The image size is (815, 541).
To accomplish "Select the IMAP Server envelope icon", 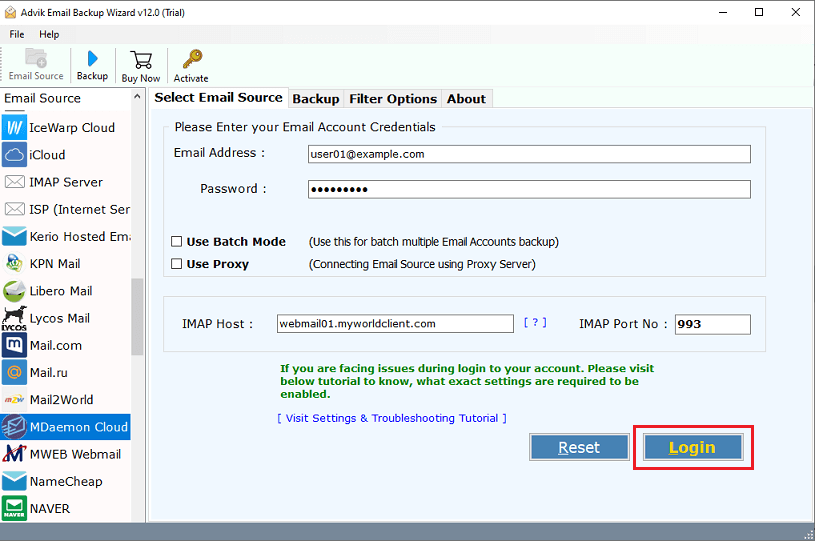I will (x=14, y=182).
